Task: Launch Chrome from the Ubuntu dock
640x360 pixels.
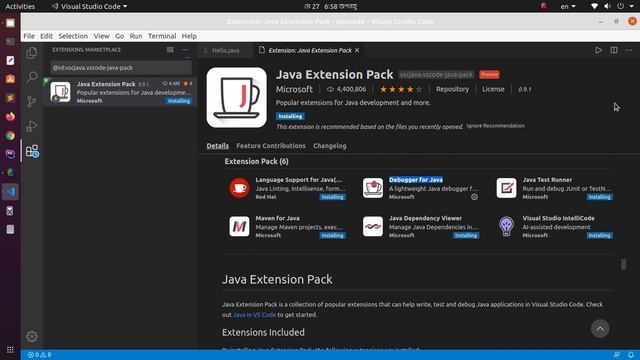Action: tap(10, 135)
